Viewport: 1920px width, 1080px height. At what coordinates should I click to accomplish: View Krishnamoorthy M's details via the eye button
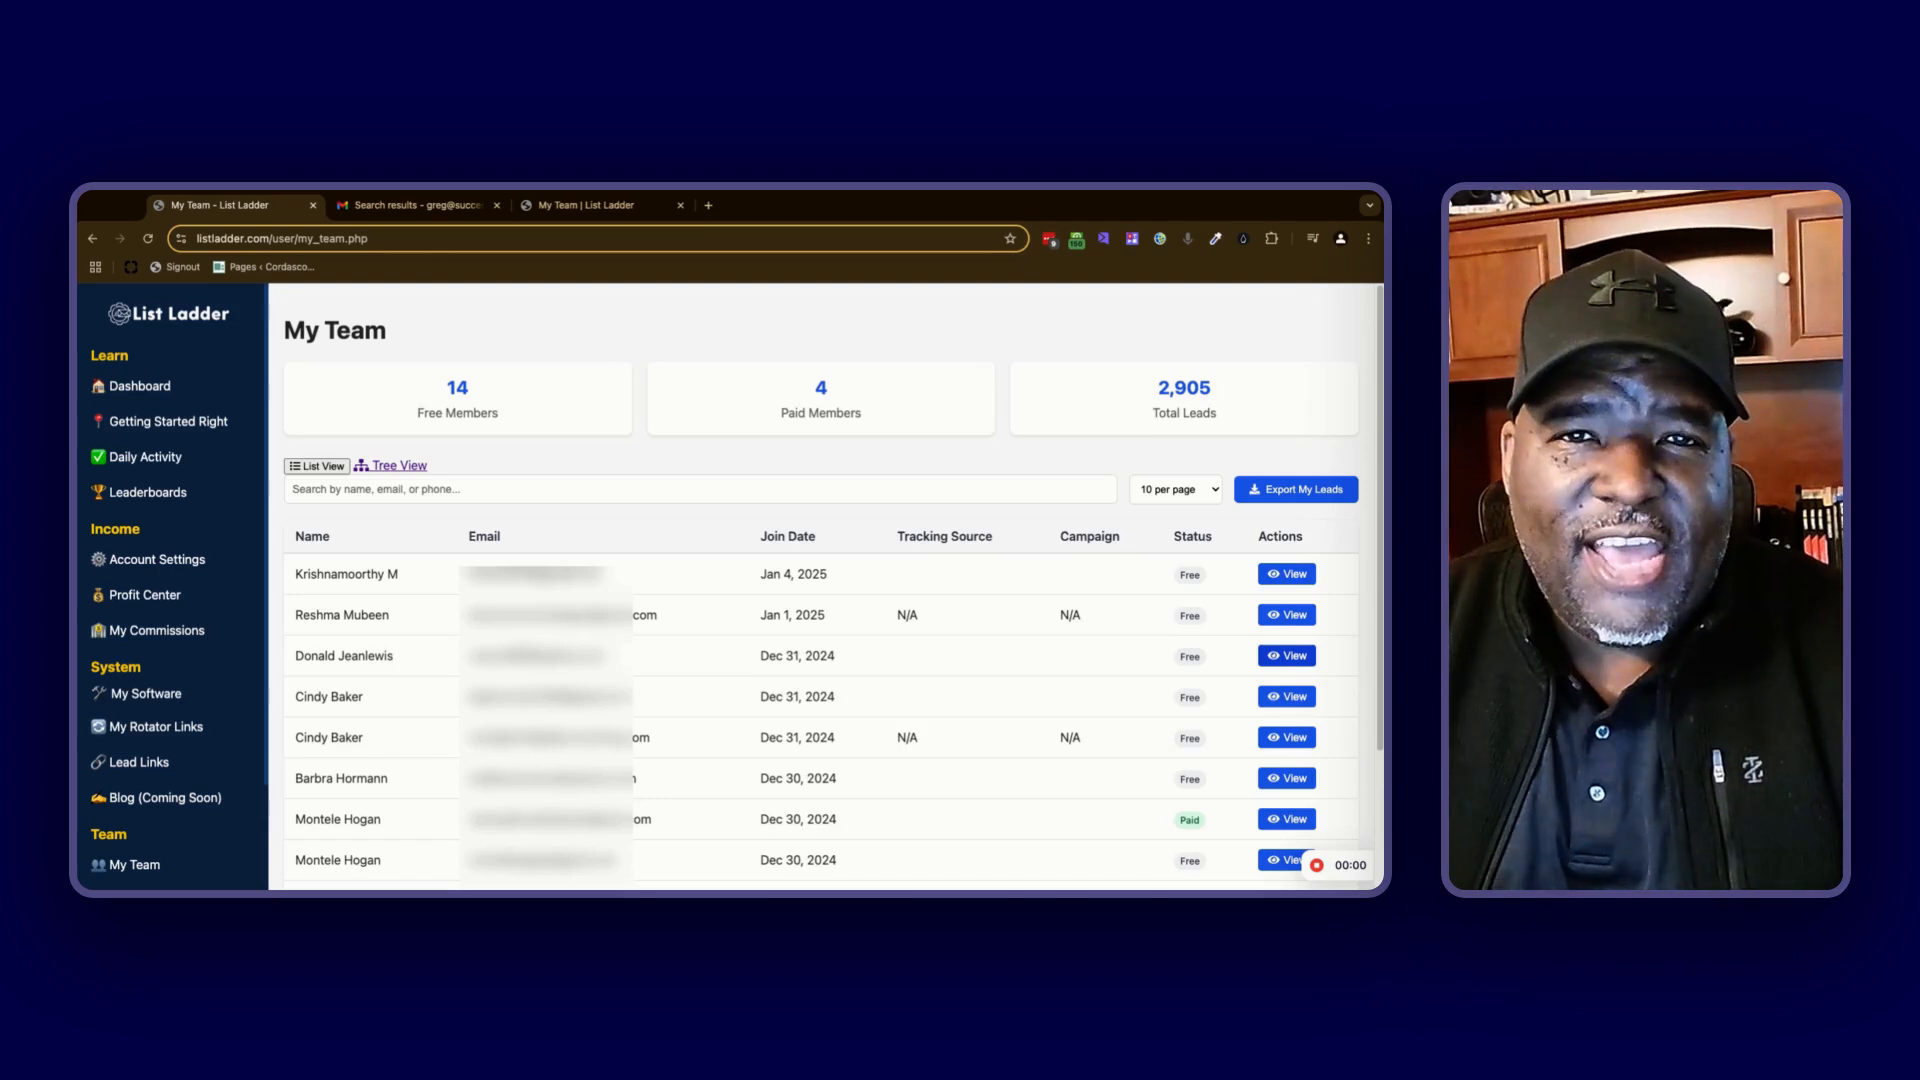[x=1286, y=575]
